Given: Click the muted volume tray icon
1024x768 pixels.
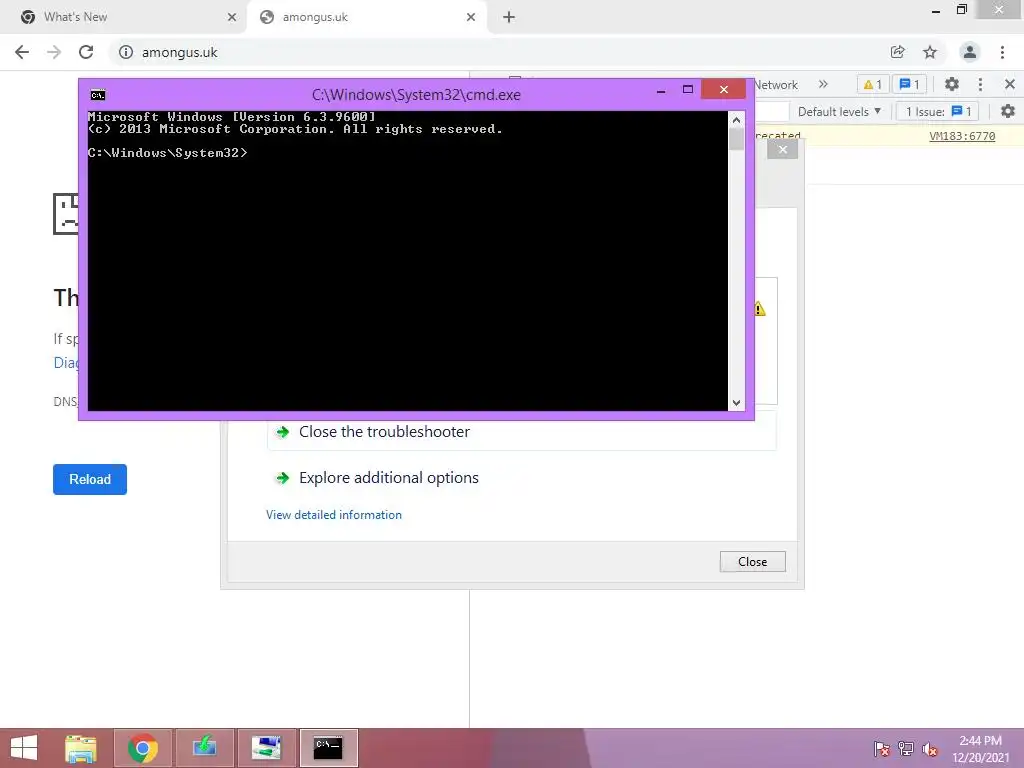Looking at the screenshot, I should click(x=929, y=748).
